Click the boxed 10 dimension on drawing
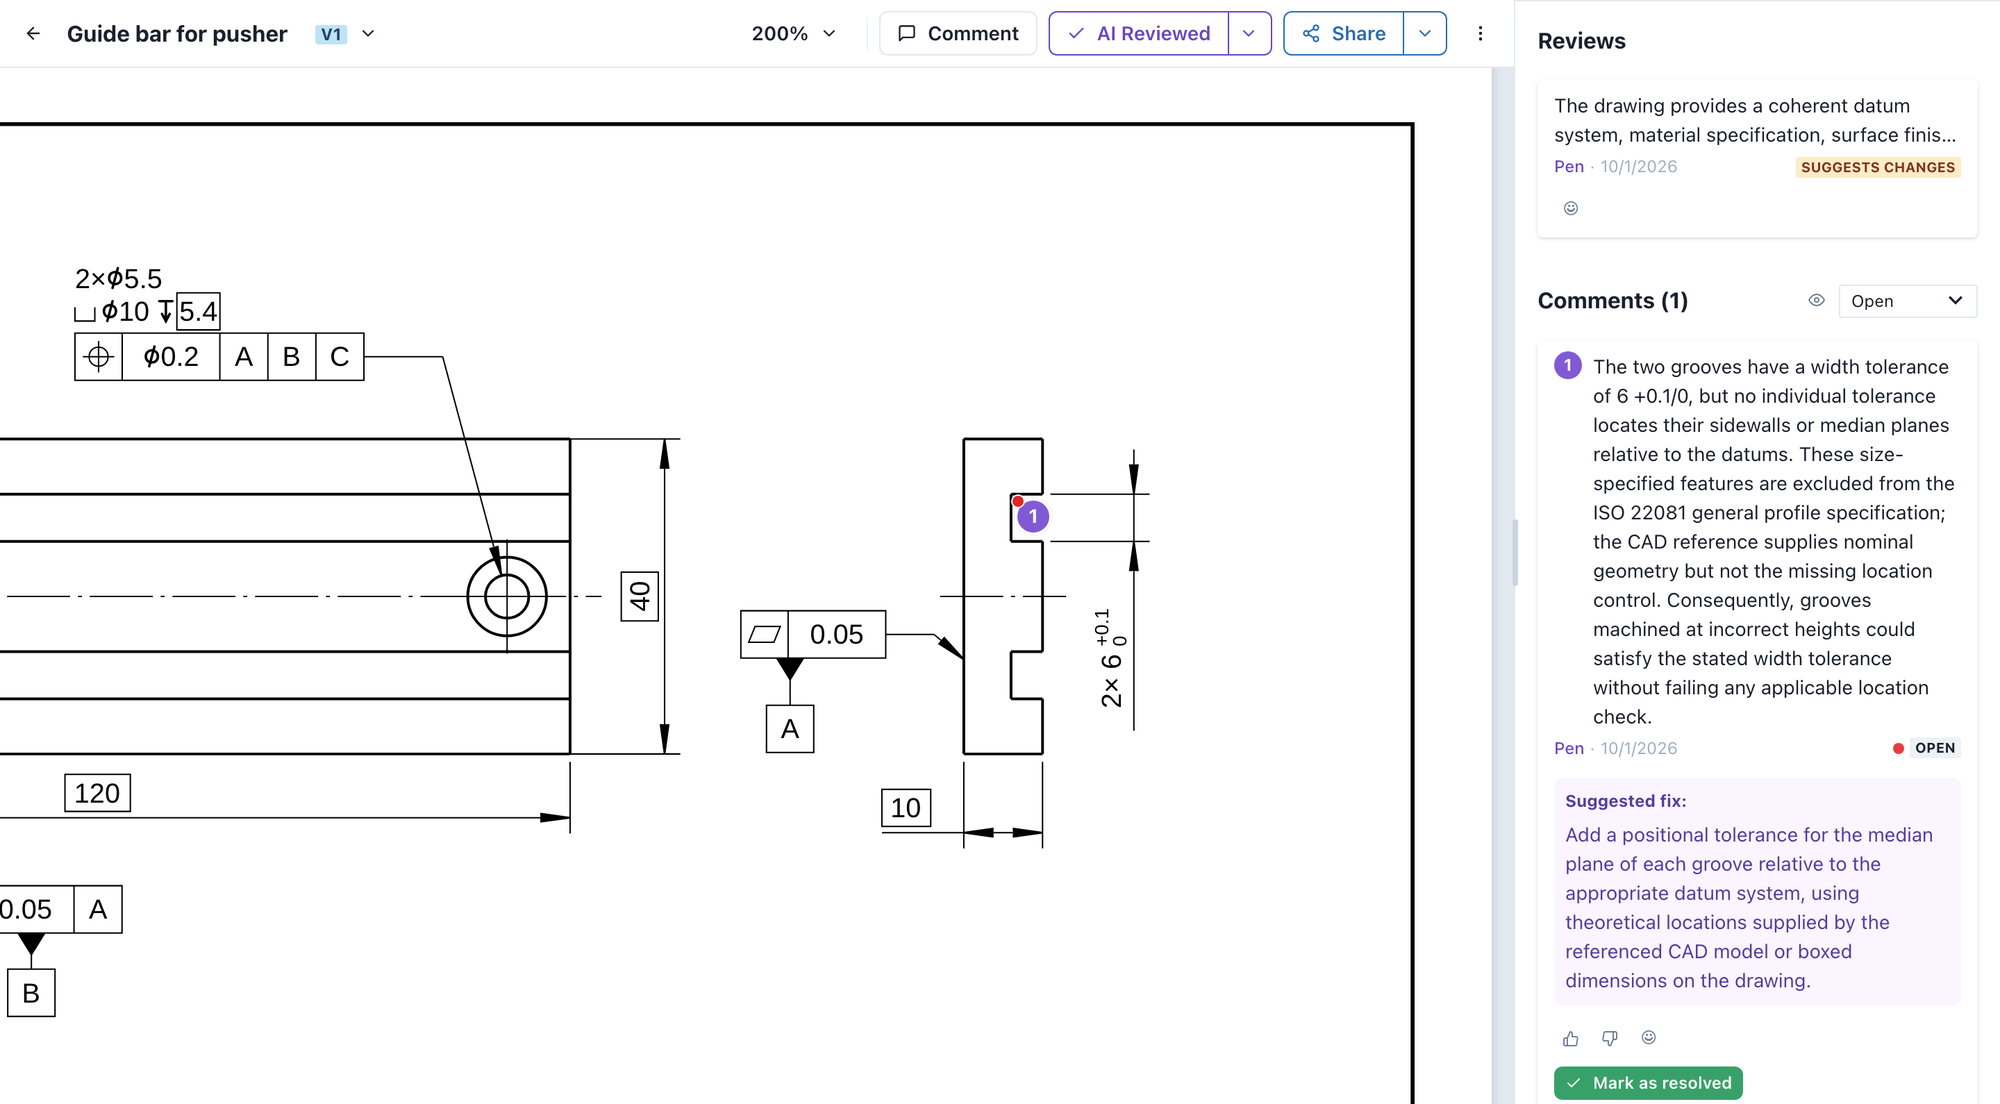The width and height of the screenshot is (2000, 1104). pyautogui.click(x=906, y=808)
